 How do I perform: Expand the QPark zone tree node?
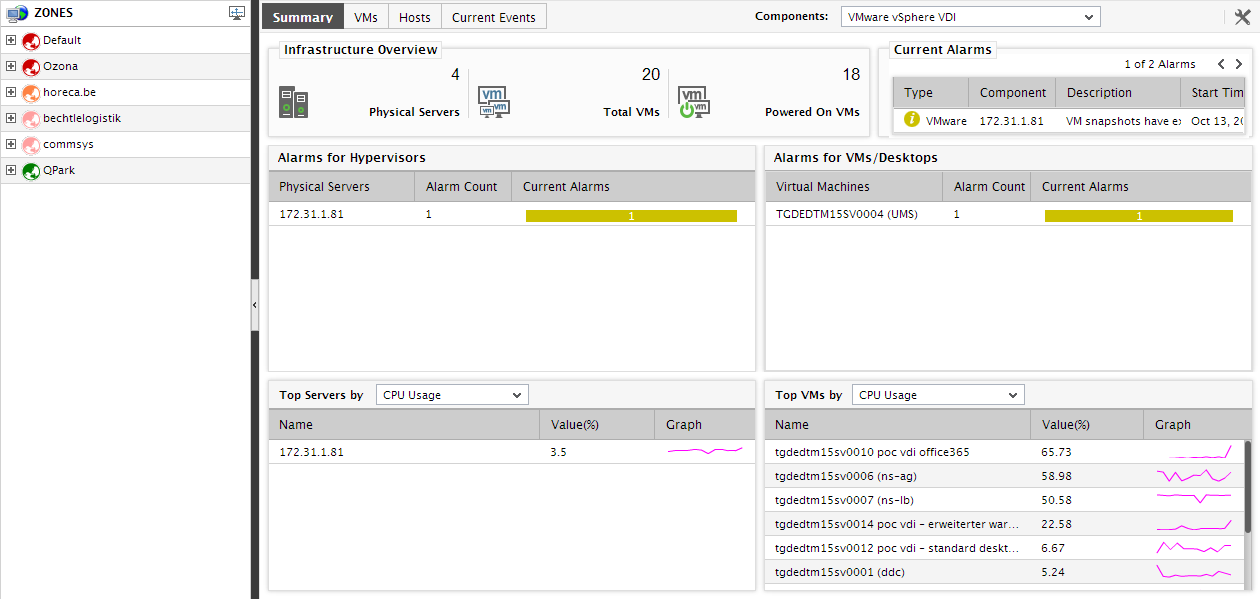pyautogui.click(x=11, y=170)
